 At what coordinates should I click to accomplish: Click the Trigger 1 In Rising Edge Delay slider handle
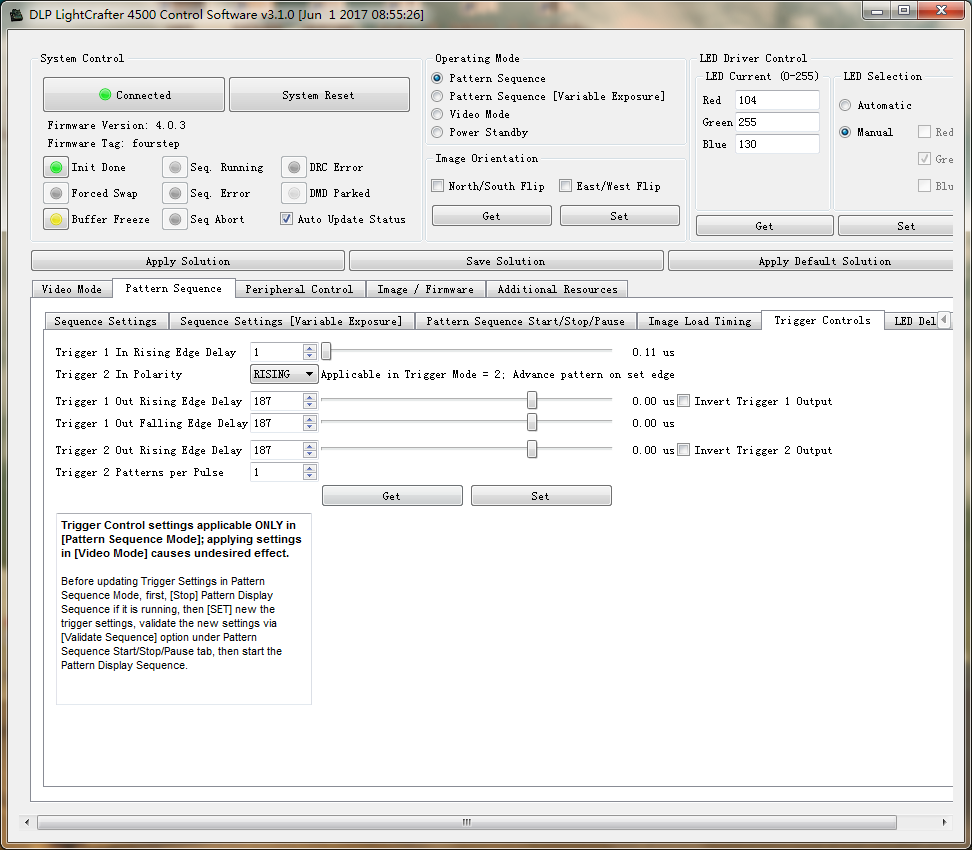pyautogui.click(x=326, y=352)
